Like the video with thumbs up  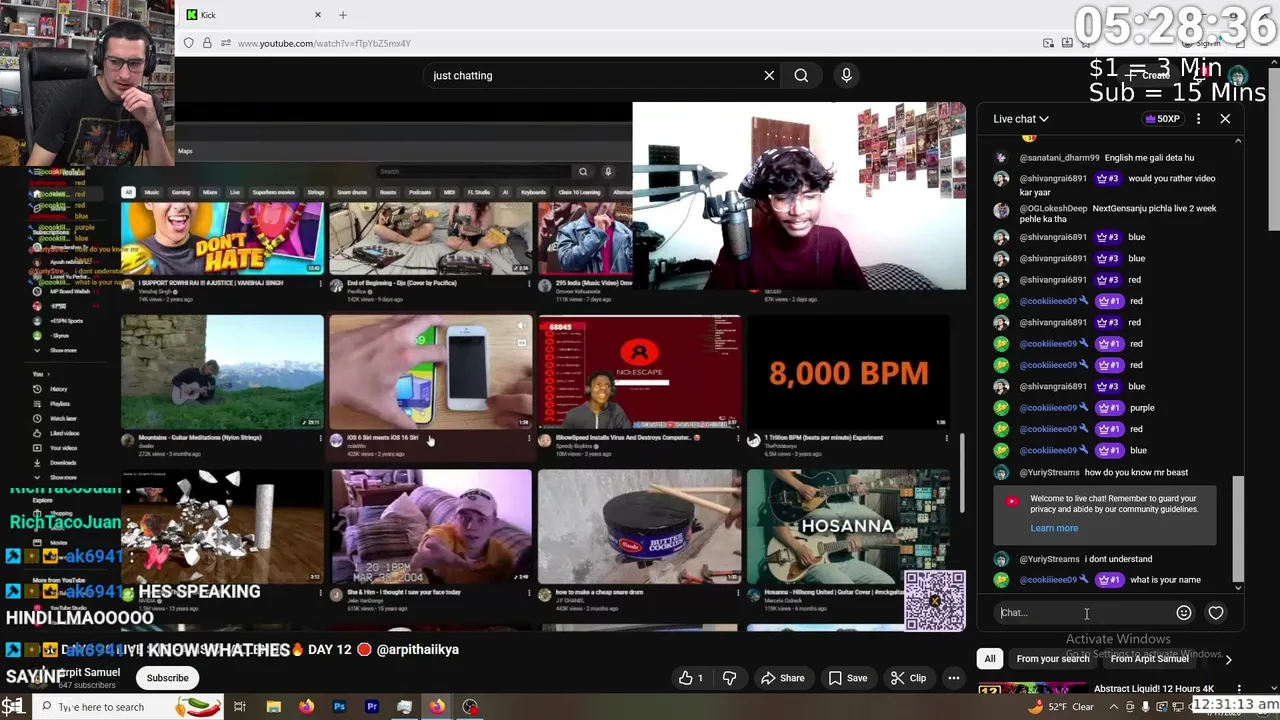pyautogui.click(x=692, y=678)
